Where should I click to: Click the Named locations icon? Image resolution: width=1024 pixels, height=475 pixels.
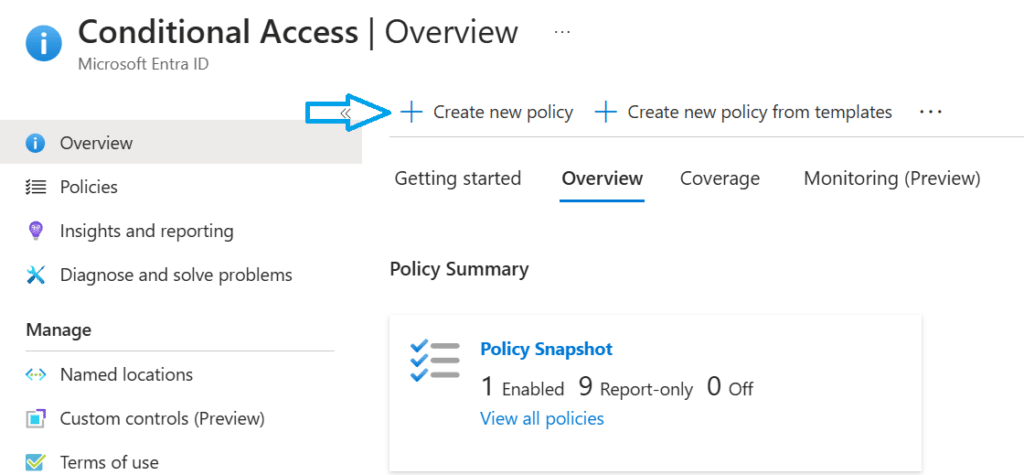pos(36,375)
